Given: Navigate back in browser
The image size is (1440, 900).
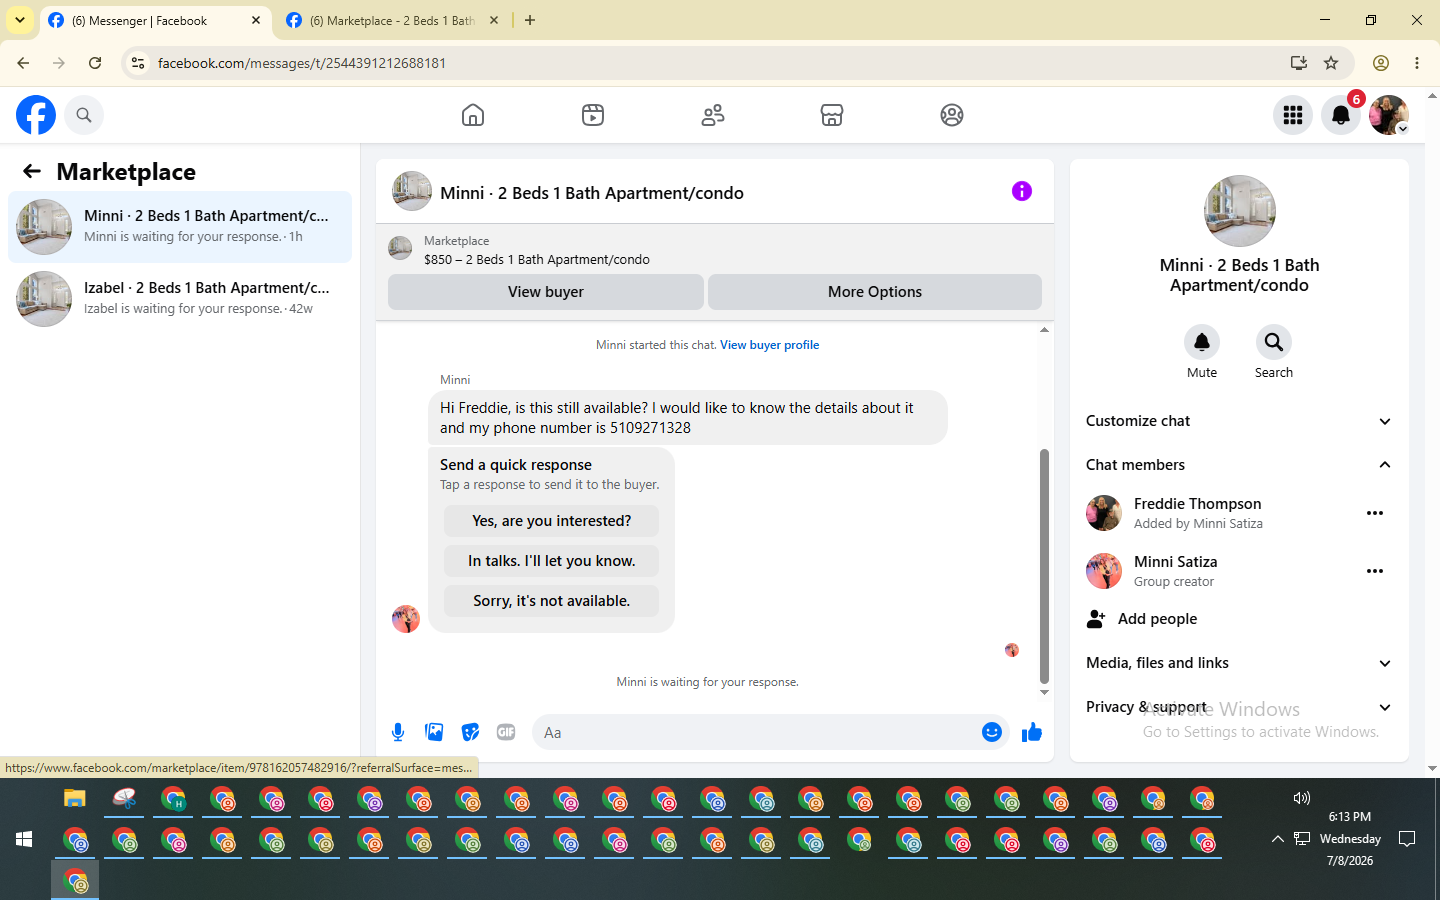Looking at the screenshot, I should click(23, 63).
